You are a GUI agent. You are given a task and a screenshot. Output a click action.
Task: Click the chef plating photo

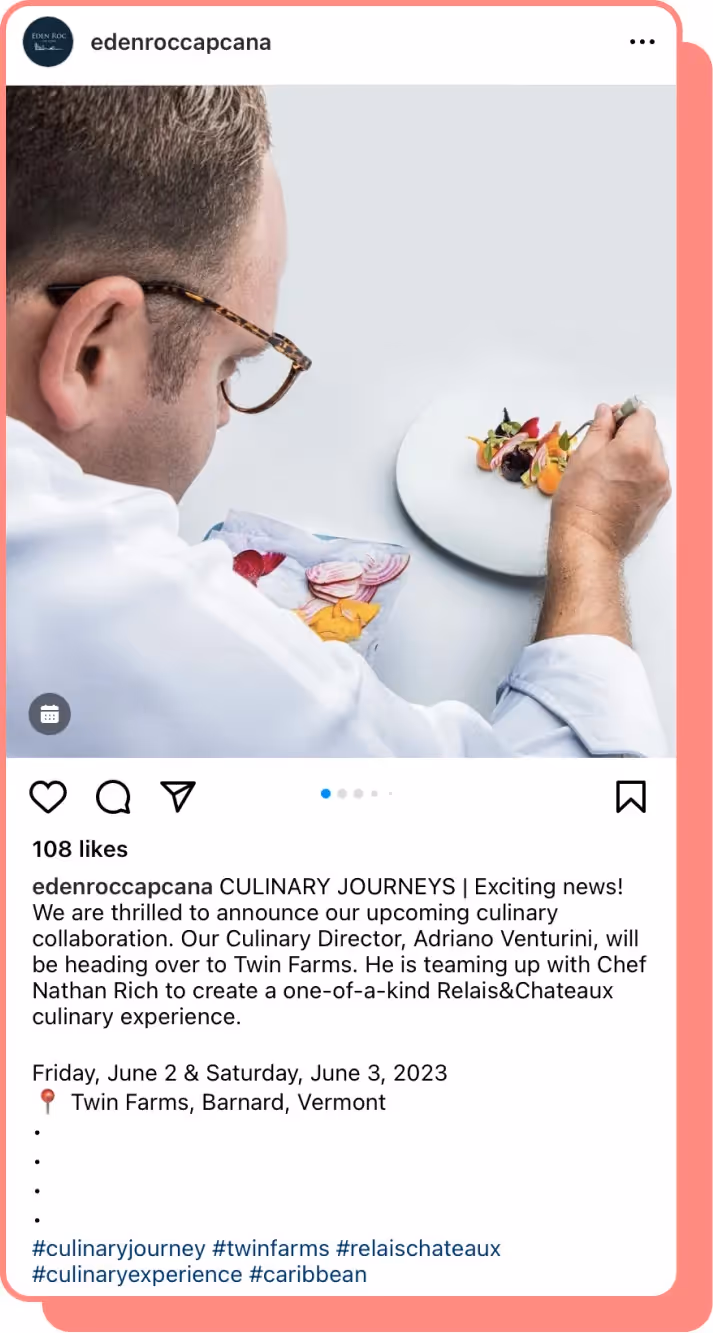341,421
